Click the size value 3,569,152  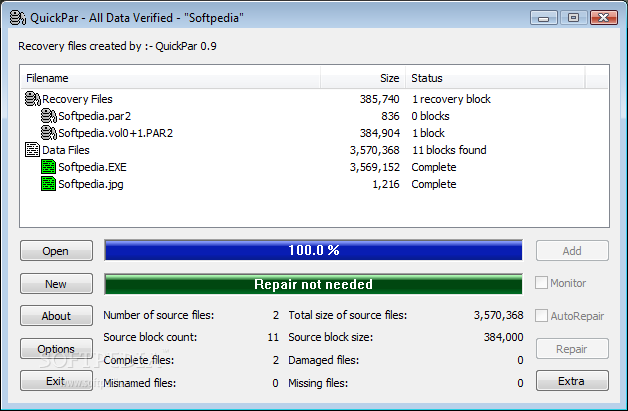374,167
